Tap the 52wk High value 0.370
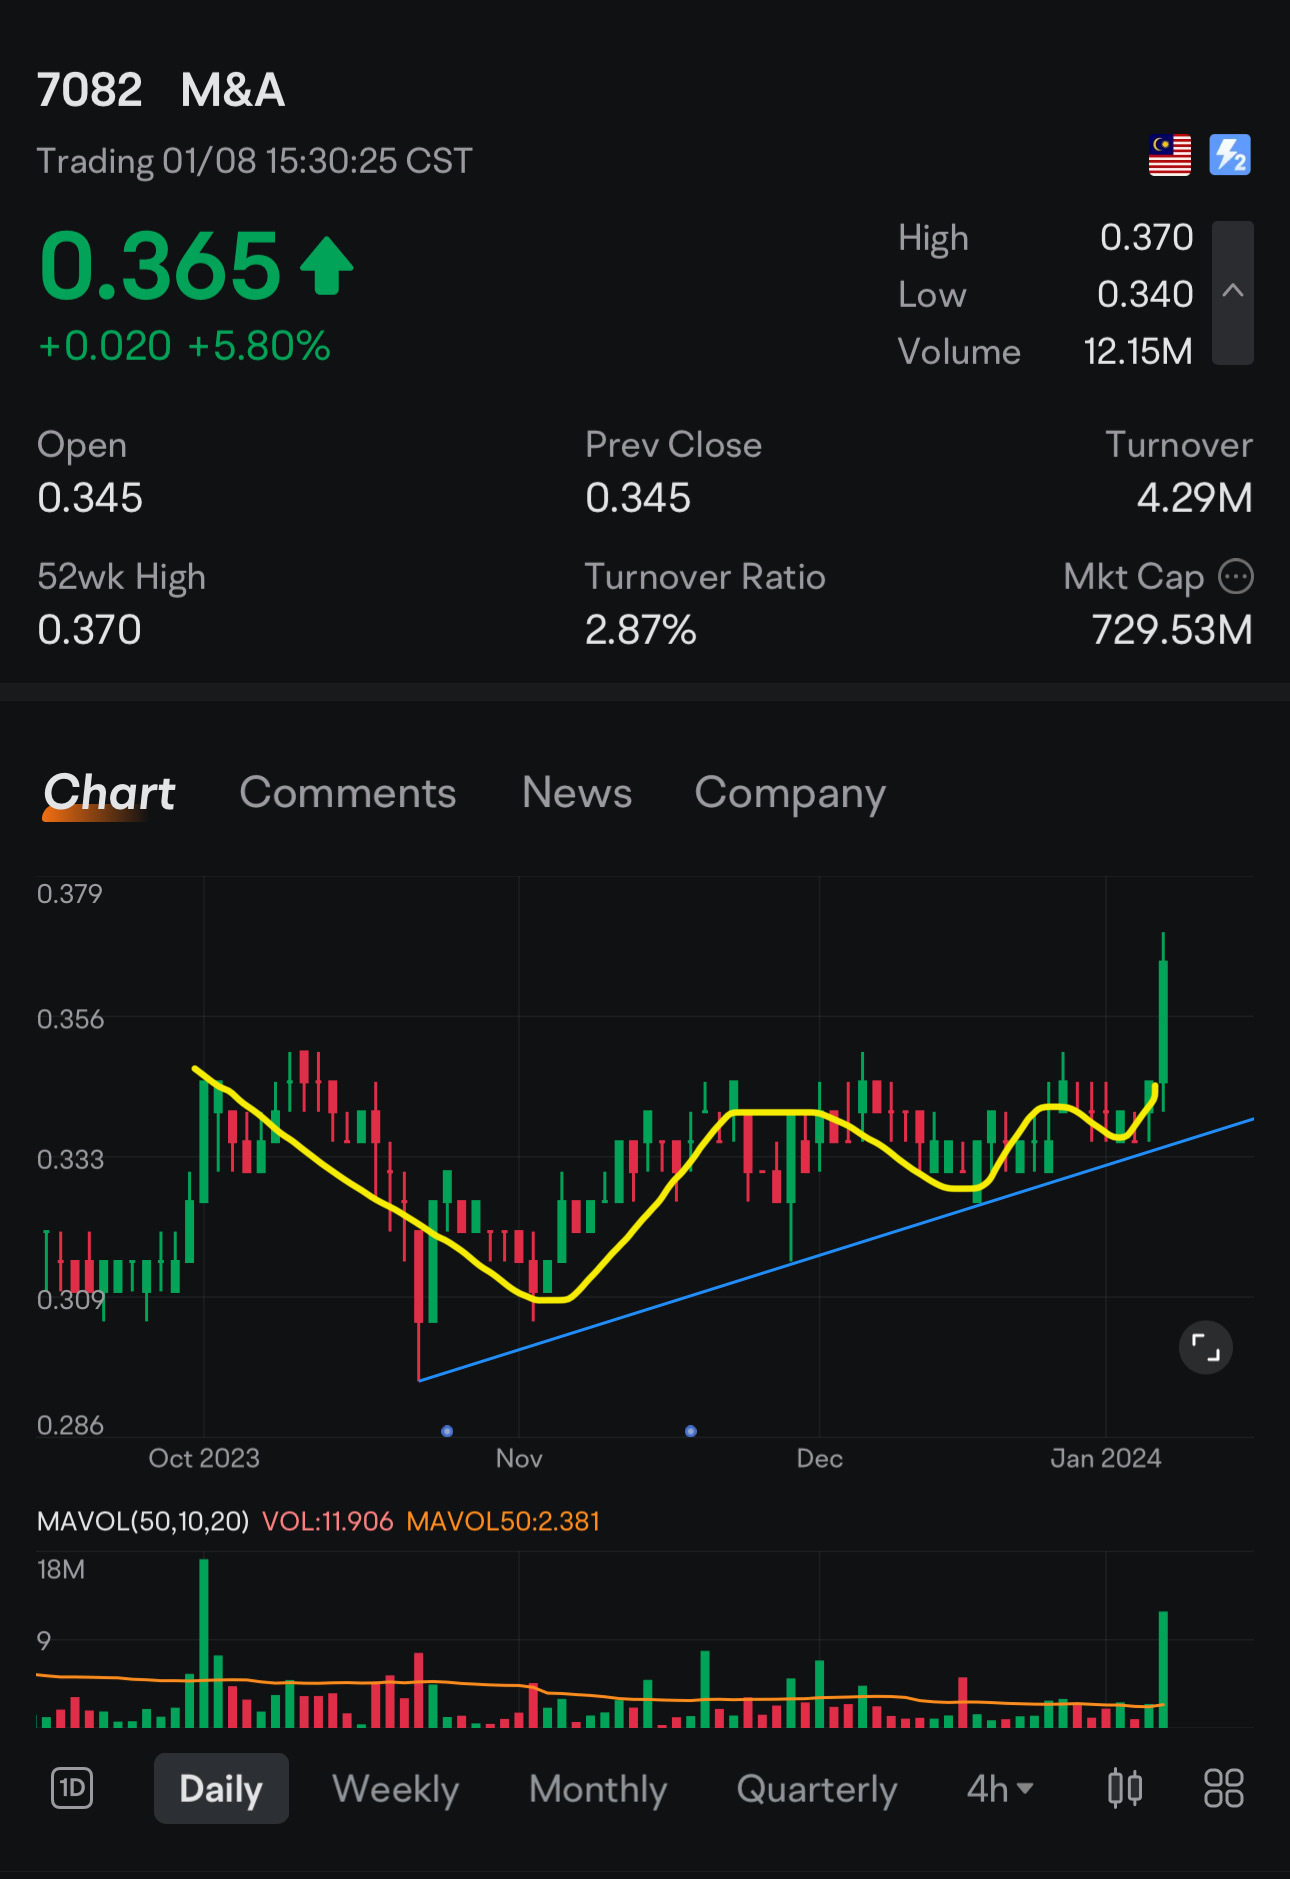This screenshot has width=1290, height=1879. click(89, 630)
